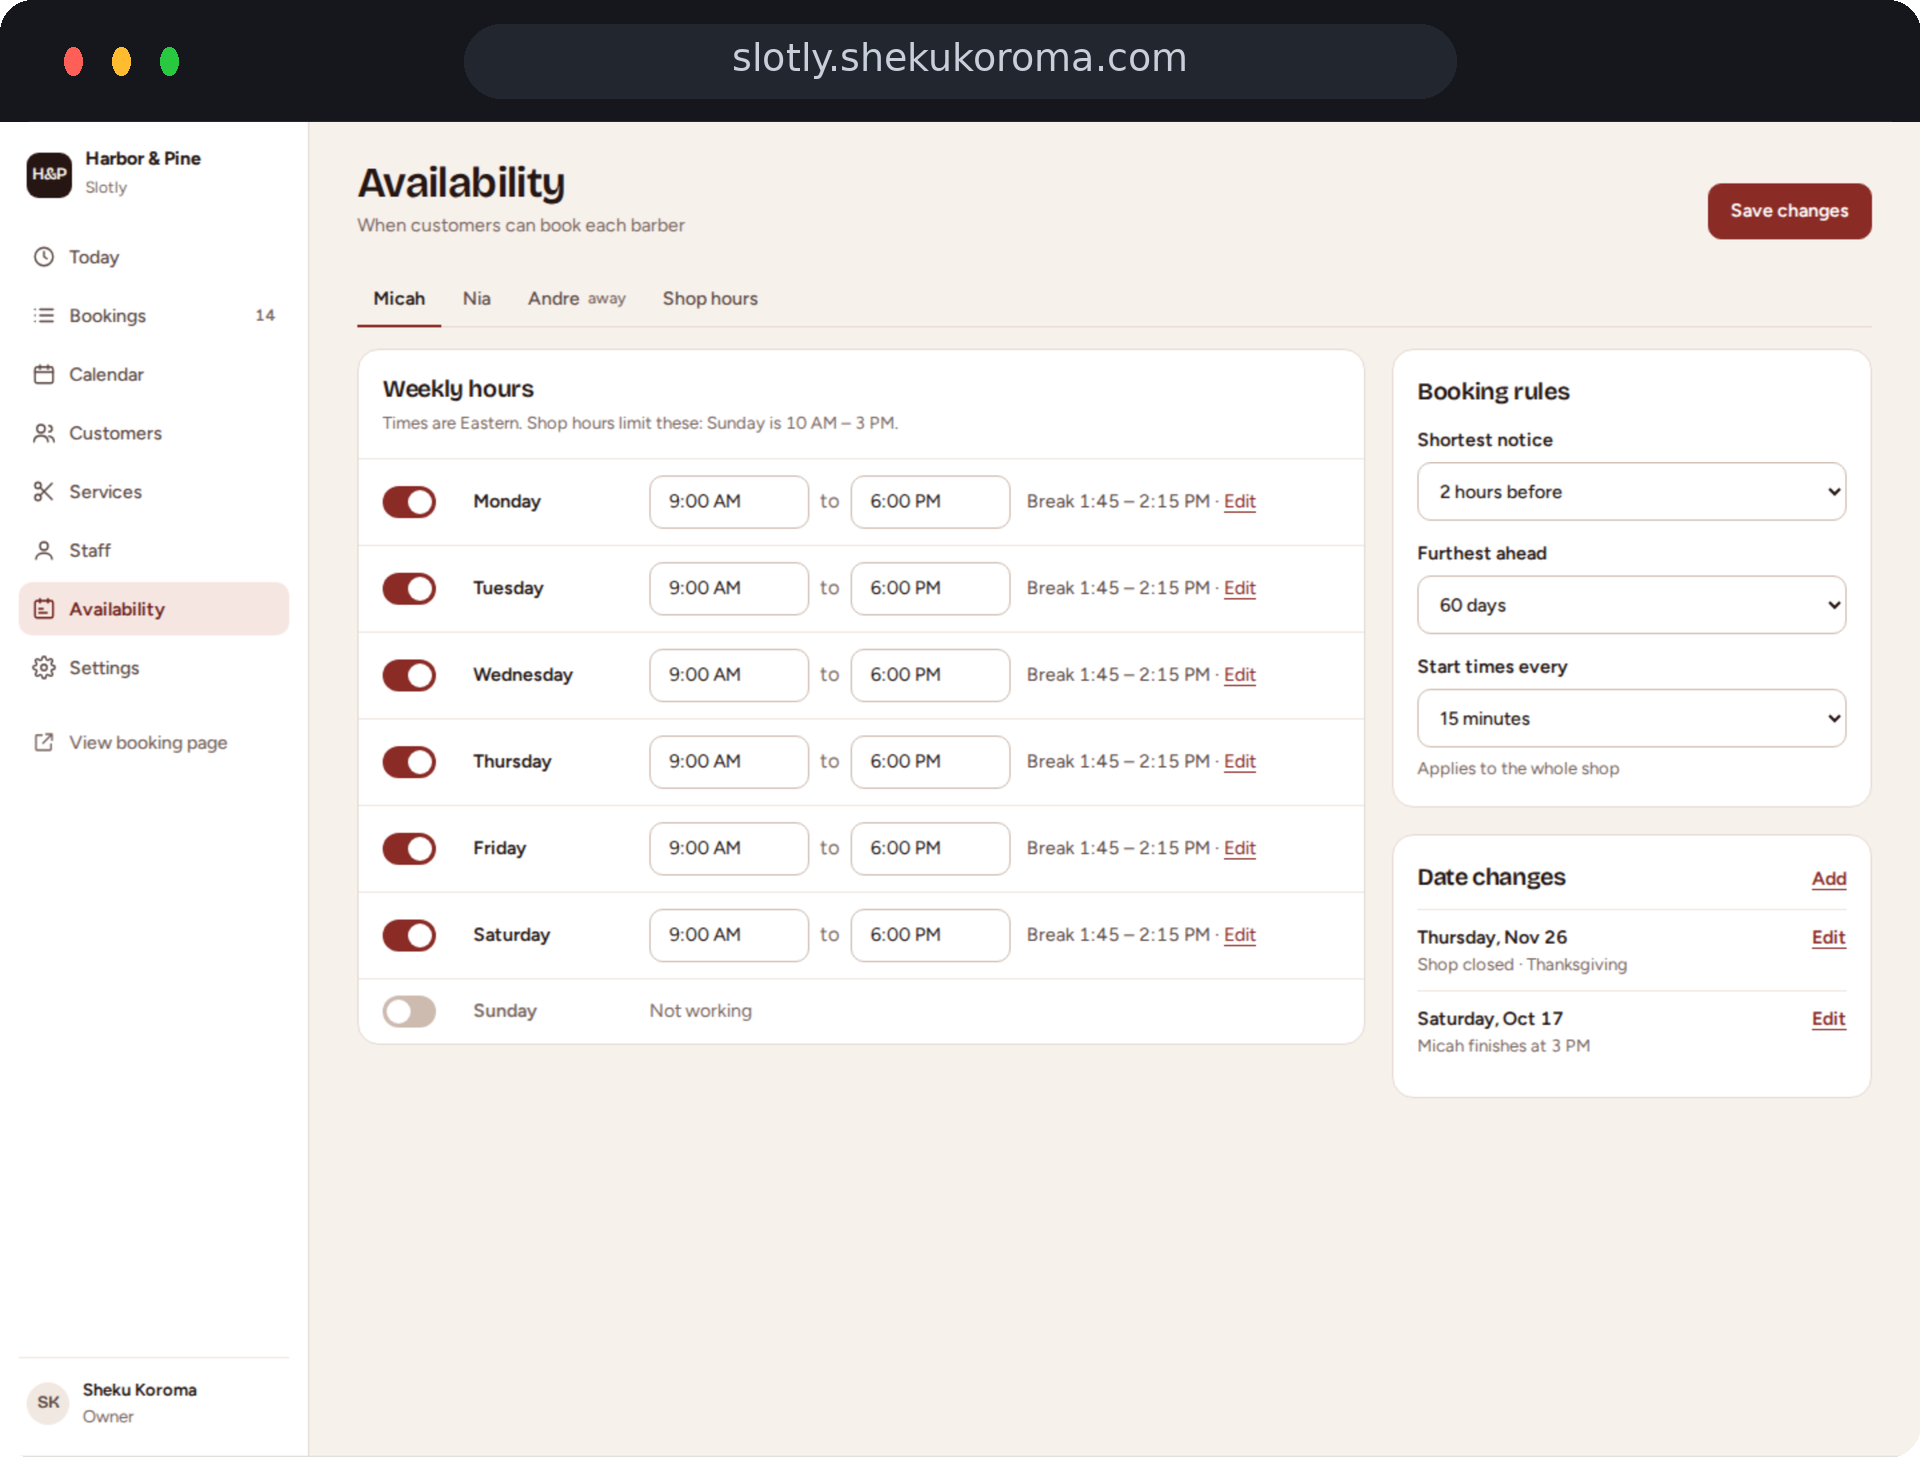The image size is (1920, 1457).
Task: Click Wednesday's 6:00 PM end field
Action: click(930, 675)
